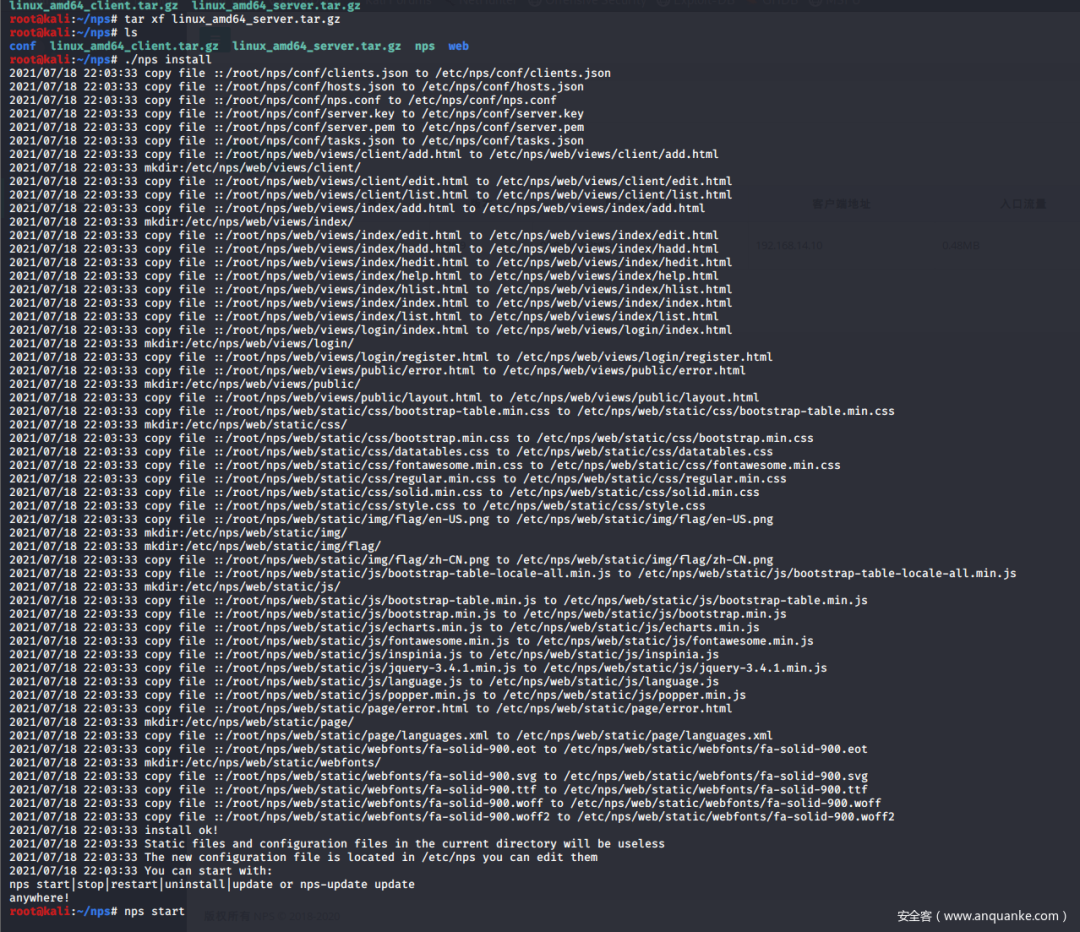Click the './nps install' command text
This screenshot has height=932, width=1080.
[x=167, y=59]
